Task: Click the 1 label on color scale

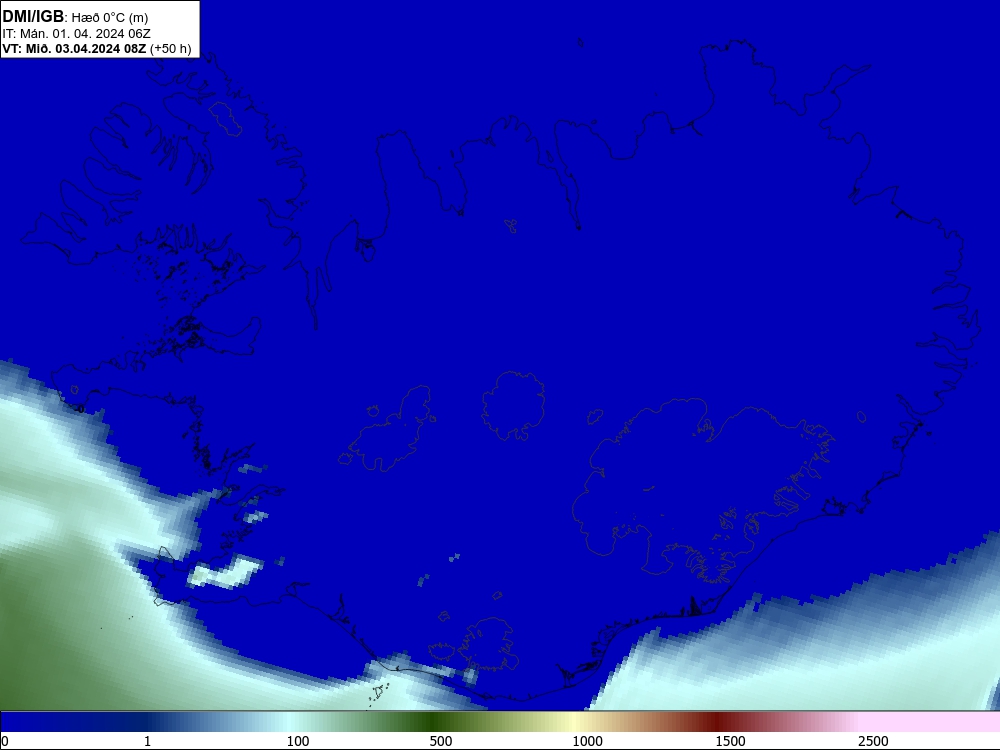Action: pos(147,741)
